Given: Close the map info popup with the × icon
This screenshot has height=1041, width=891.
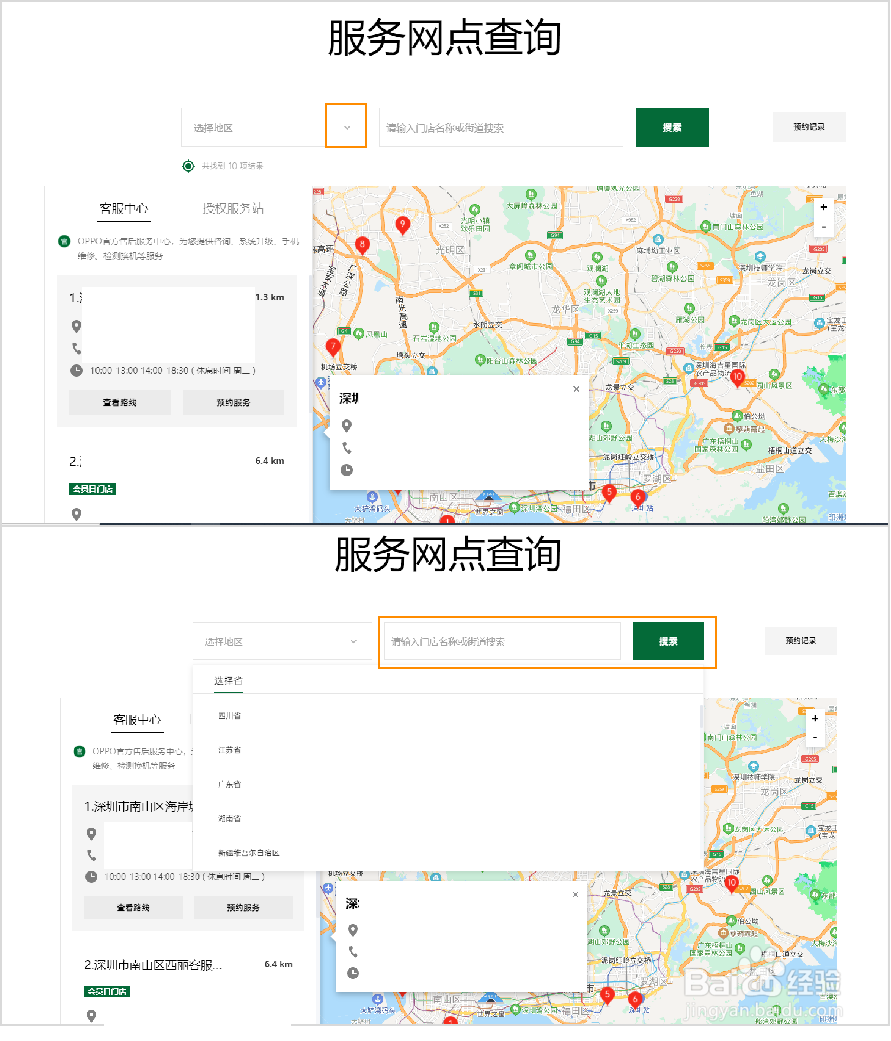Looking at the screenshot, I should [576, 388].
